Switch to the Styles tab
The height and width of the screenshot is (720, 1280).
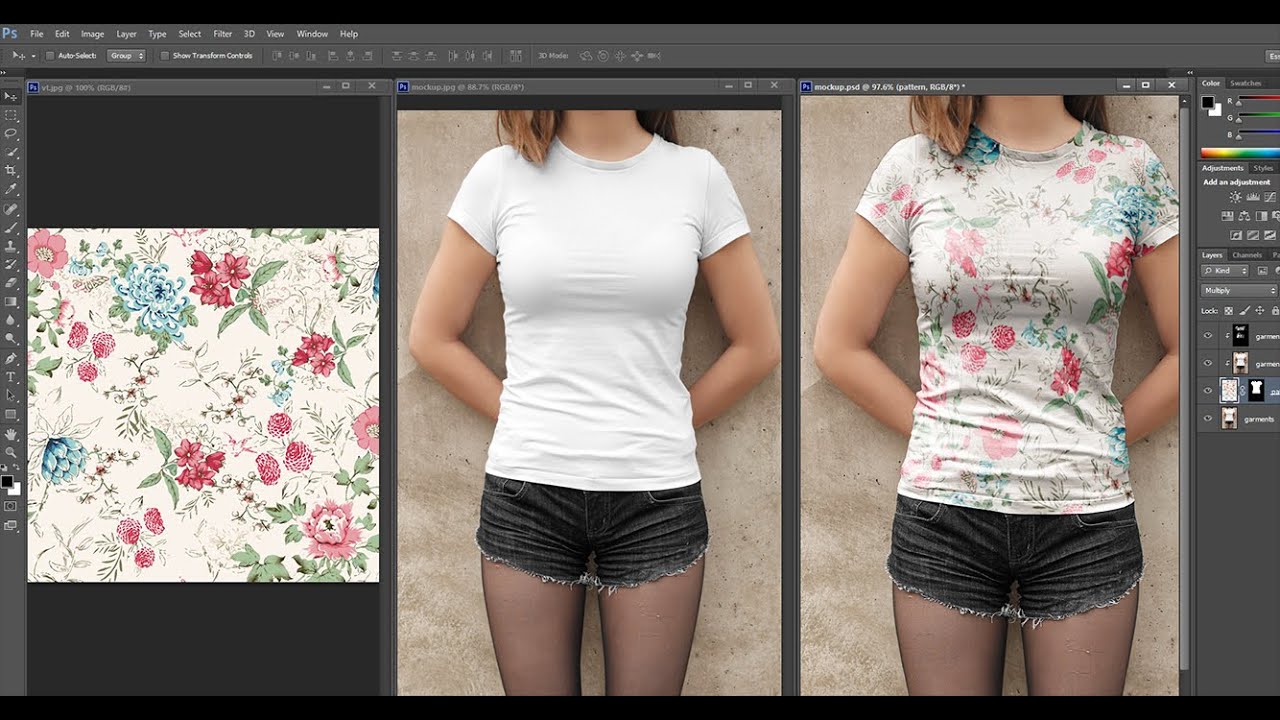[x=1264, y=168]
